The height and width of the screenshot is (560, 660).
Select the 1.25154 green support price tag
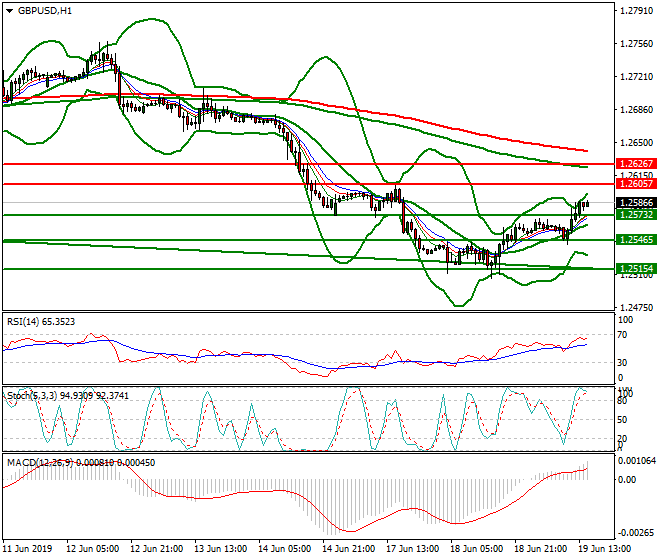[x=636, y=269]
